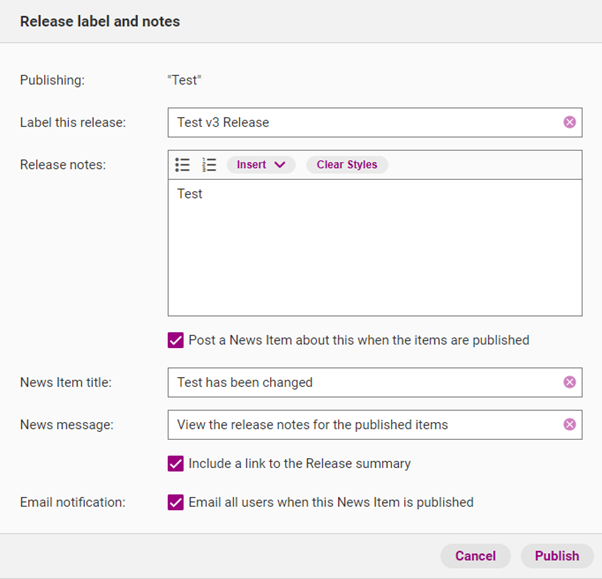This screenshot has height=579, width=602.
Task: Focus the 'Test v3 Release' label input
Action: (360, 122)
